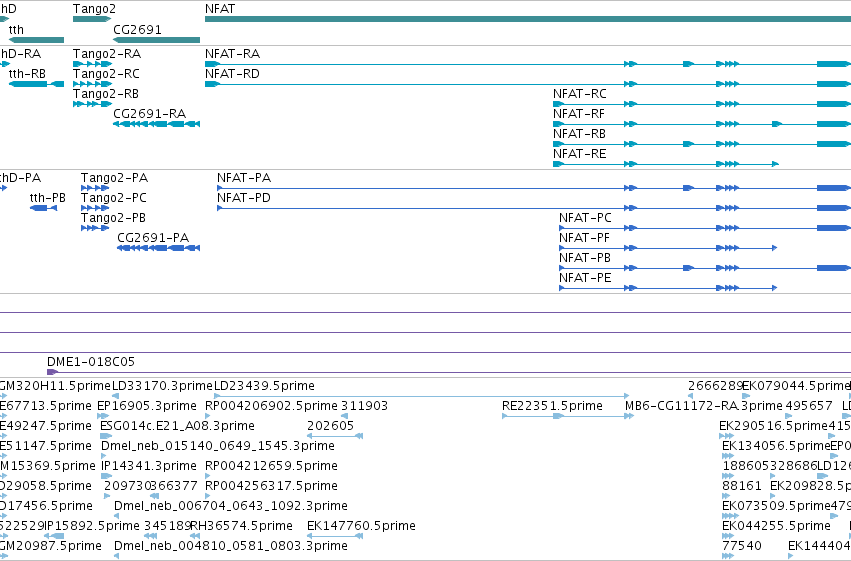Select the RP004206902.5prime EST
The height and width of the screenshot is (561, 851).
pos(208,416)
